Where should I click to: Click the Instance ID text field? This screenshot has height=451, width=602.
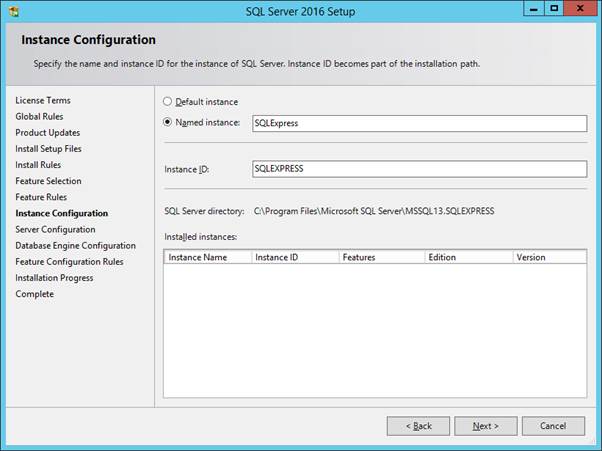coord(420,169)
